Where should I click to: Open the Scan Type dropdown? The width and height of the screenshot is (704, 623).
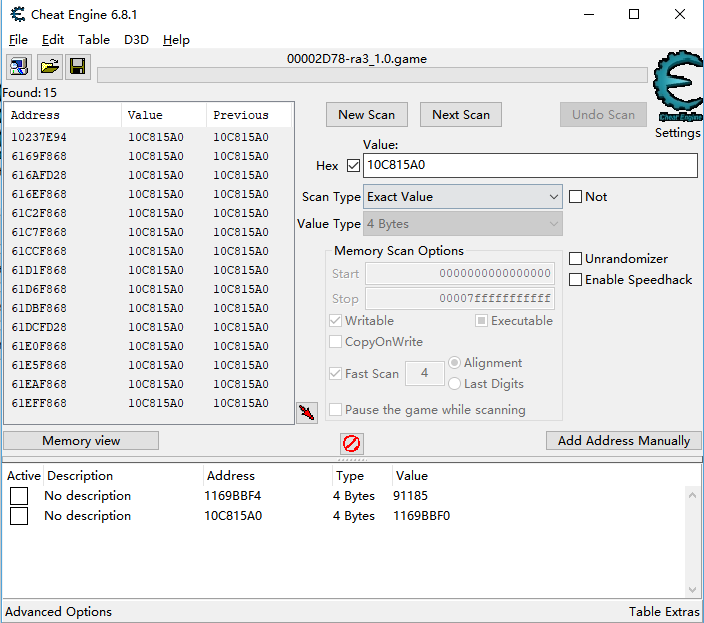(x=462, y=197)
